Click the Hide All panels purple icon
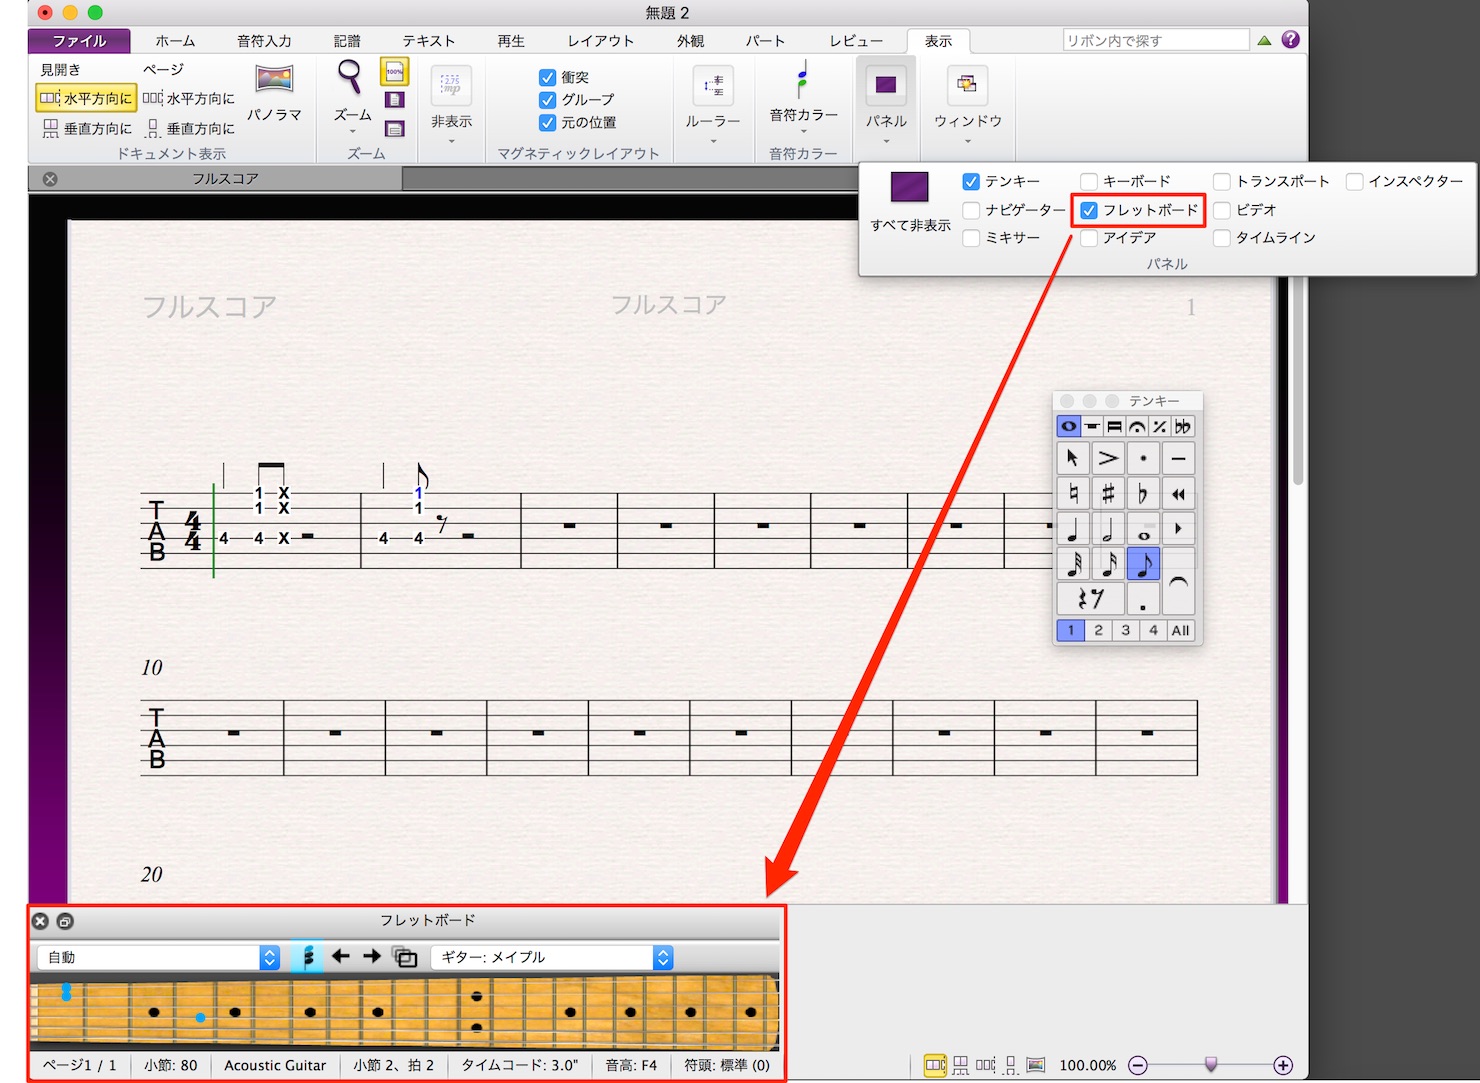This screenshot has height=1083, width=1480. click(909, 187)
